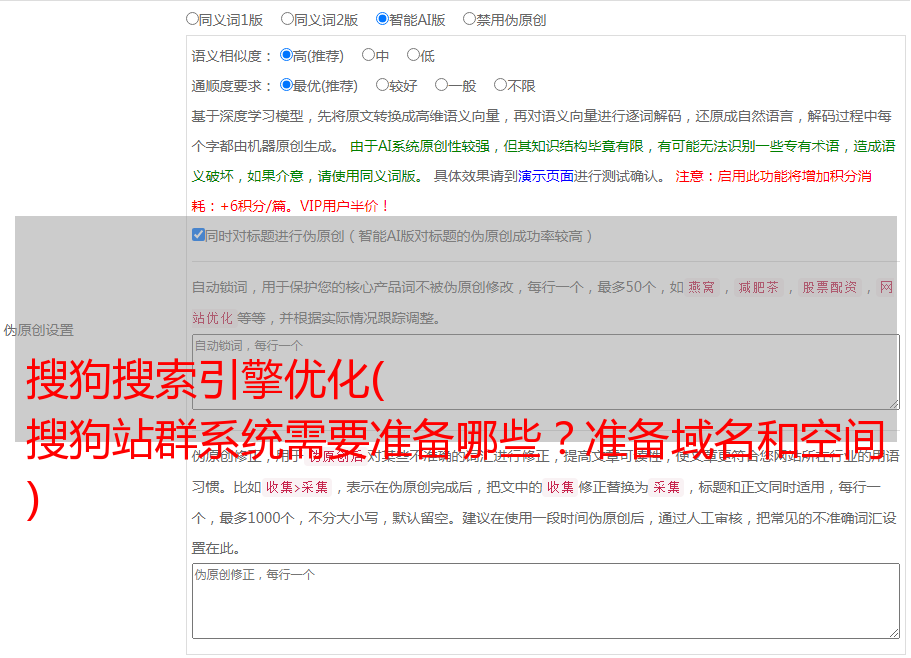
Task: Click the 收集>采集 example rule
Action: click(x=297, y=487)
